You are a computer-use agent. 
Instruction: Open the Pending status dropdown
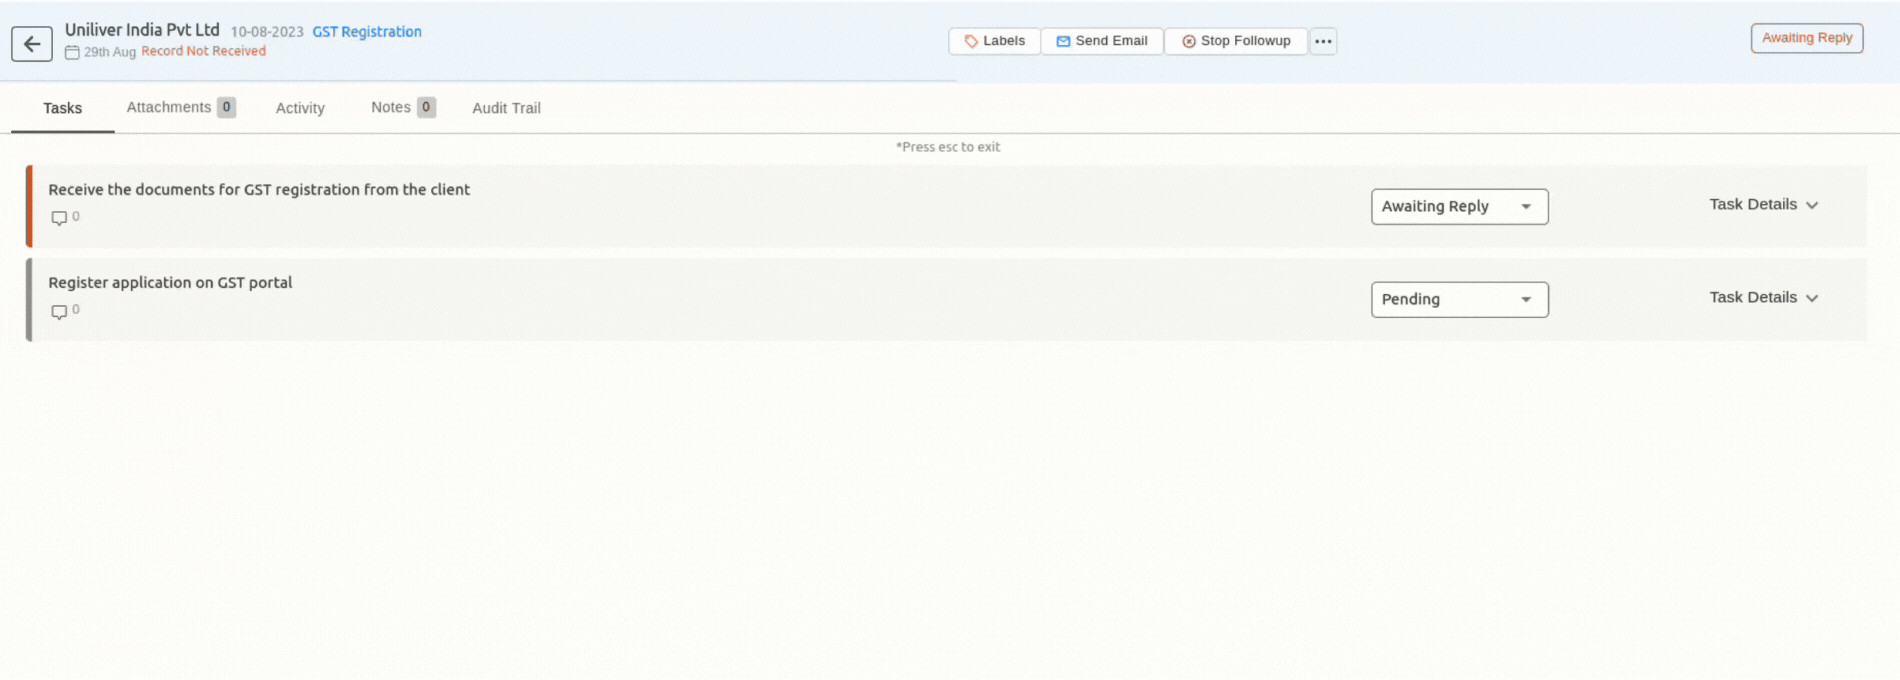[1459, 300]
